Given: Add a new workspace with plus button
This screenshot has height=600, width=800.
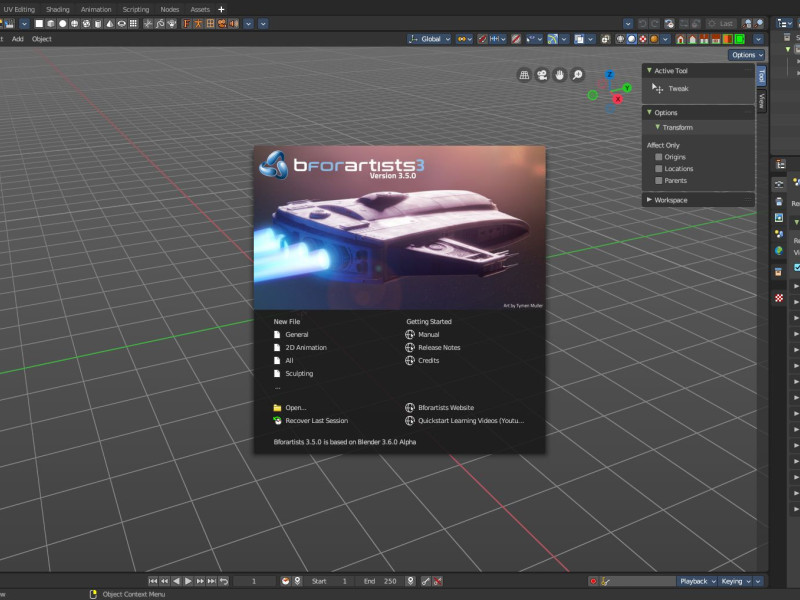Looking at the screenshot, I should tap(221, 9).
